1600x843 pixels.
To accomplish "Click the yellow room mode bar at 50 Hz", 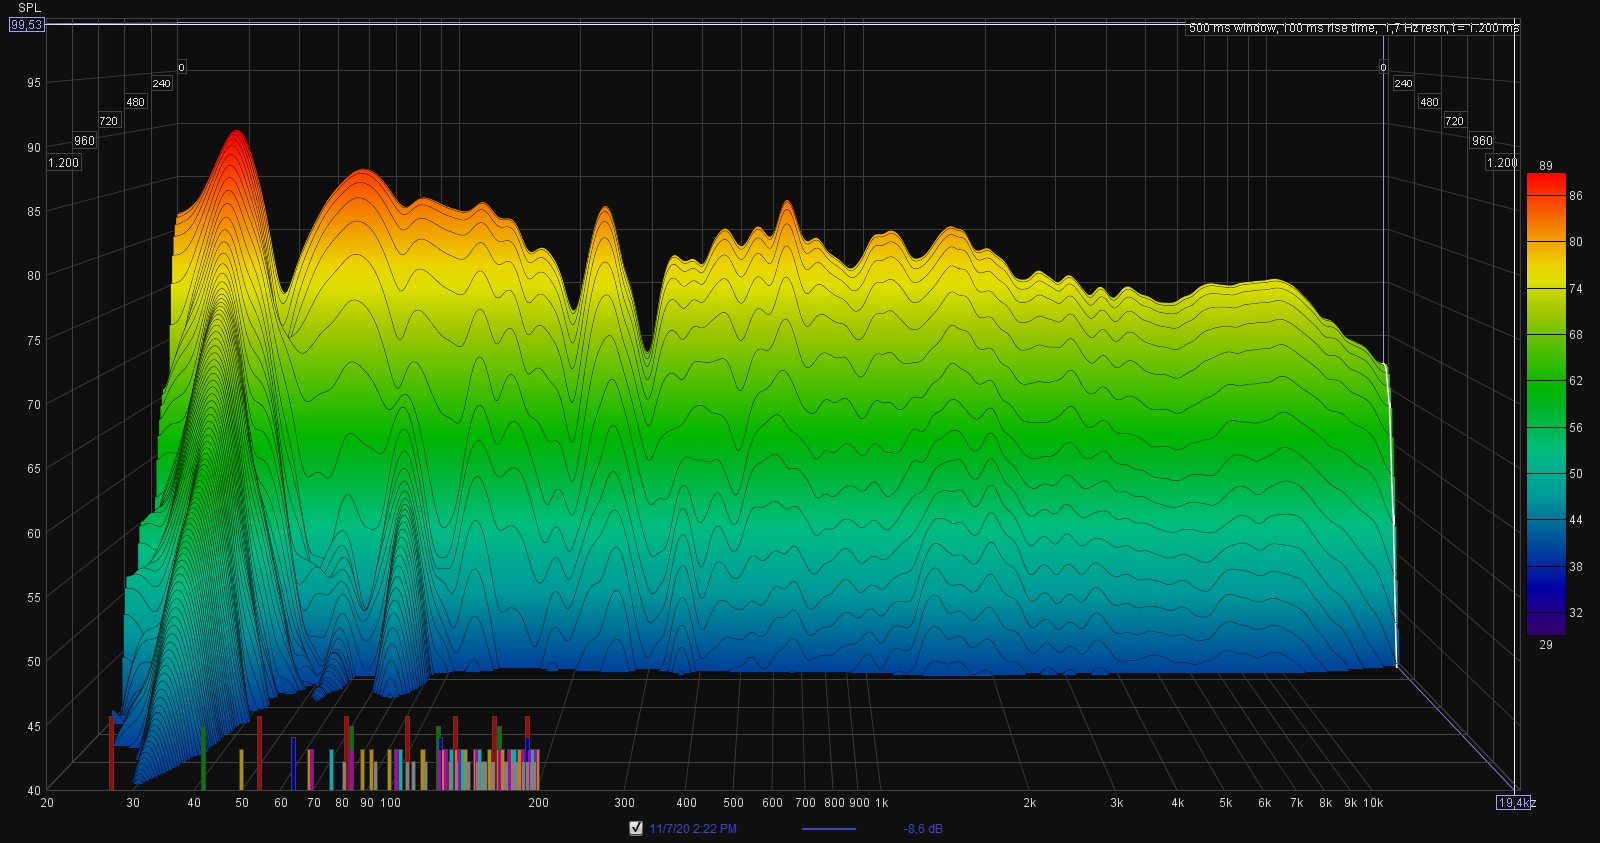I will click(x=241, y=769).
